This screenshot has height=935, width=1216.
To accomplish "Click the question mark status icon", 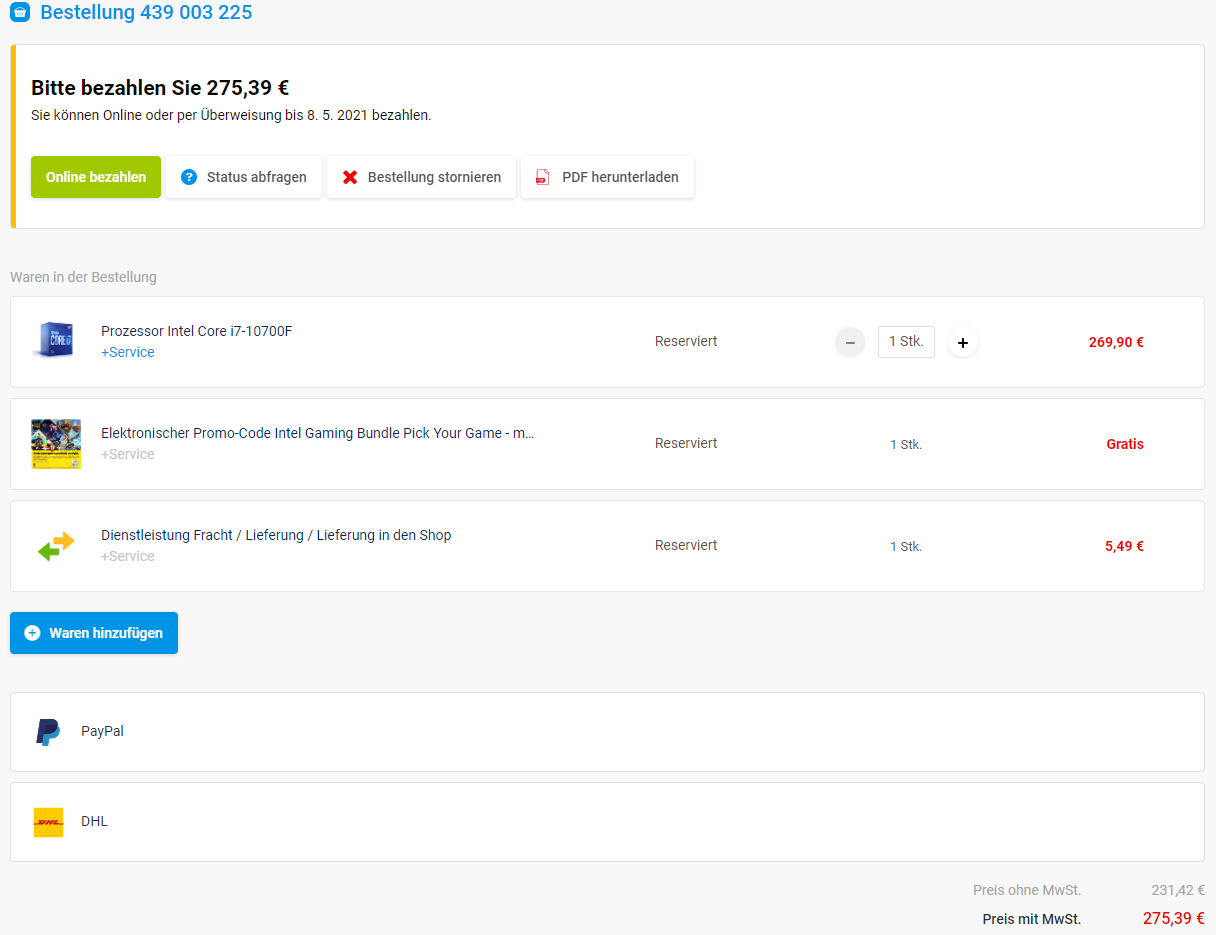I will (189, 177).
